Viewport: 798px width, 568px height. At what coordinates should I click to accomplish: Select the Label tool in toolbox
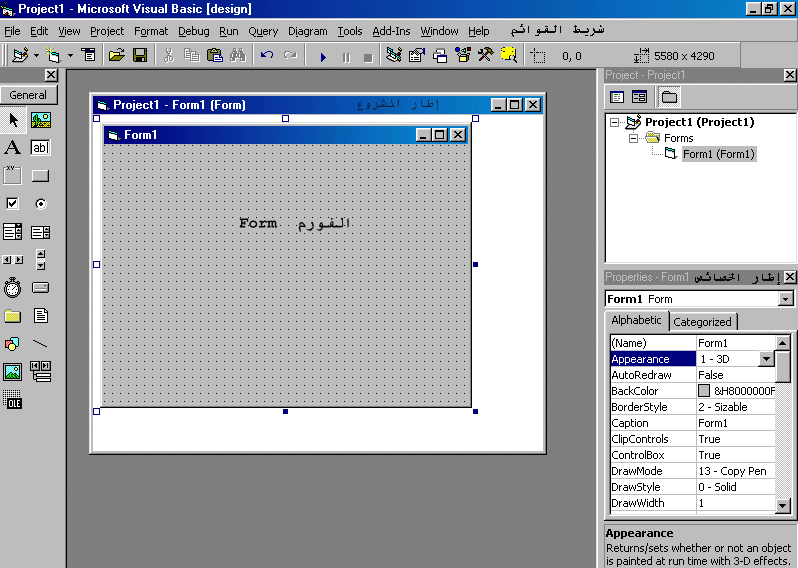coord(12,148)
